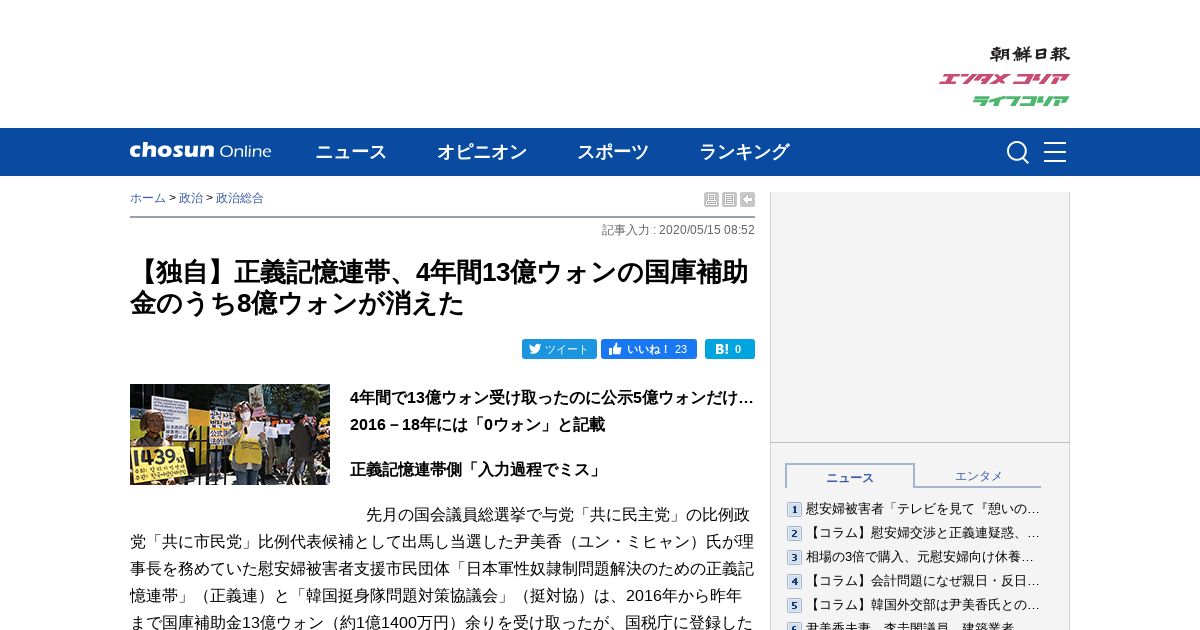The image size is (1200, 630).
Task: Open the 朝鮮日報 logo link
Action: click(x=1029, y=54)
